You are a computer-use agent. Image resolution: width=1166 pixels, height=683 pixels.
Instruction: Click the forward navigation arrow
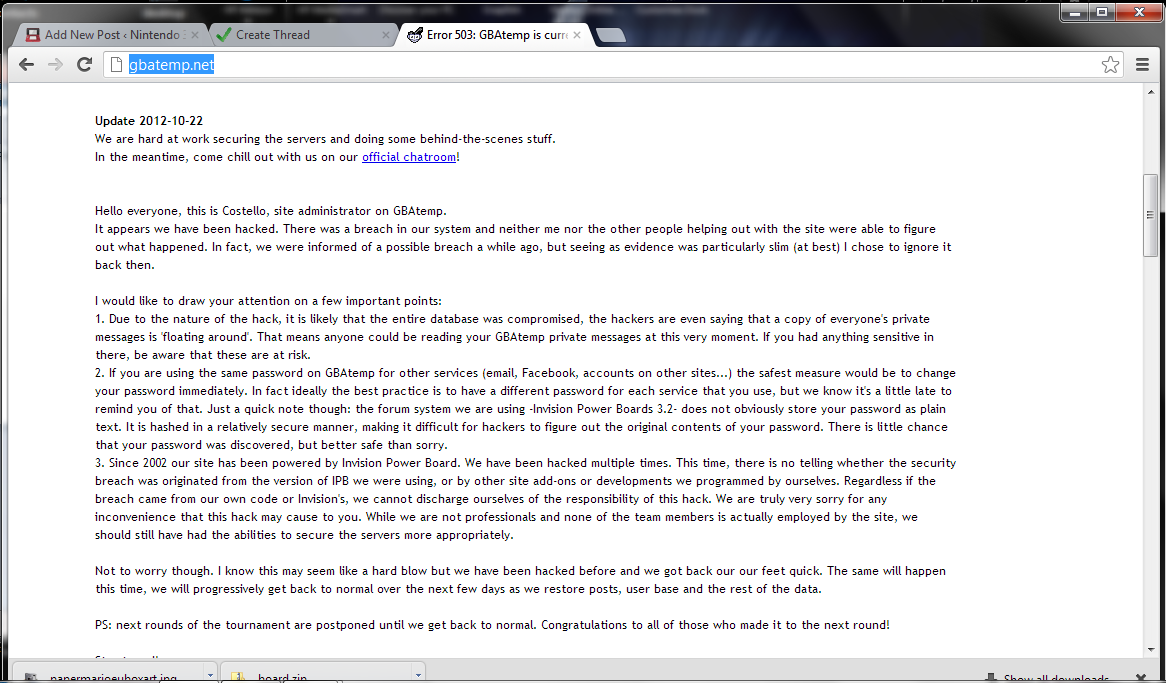pos(55,65)
